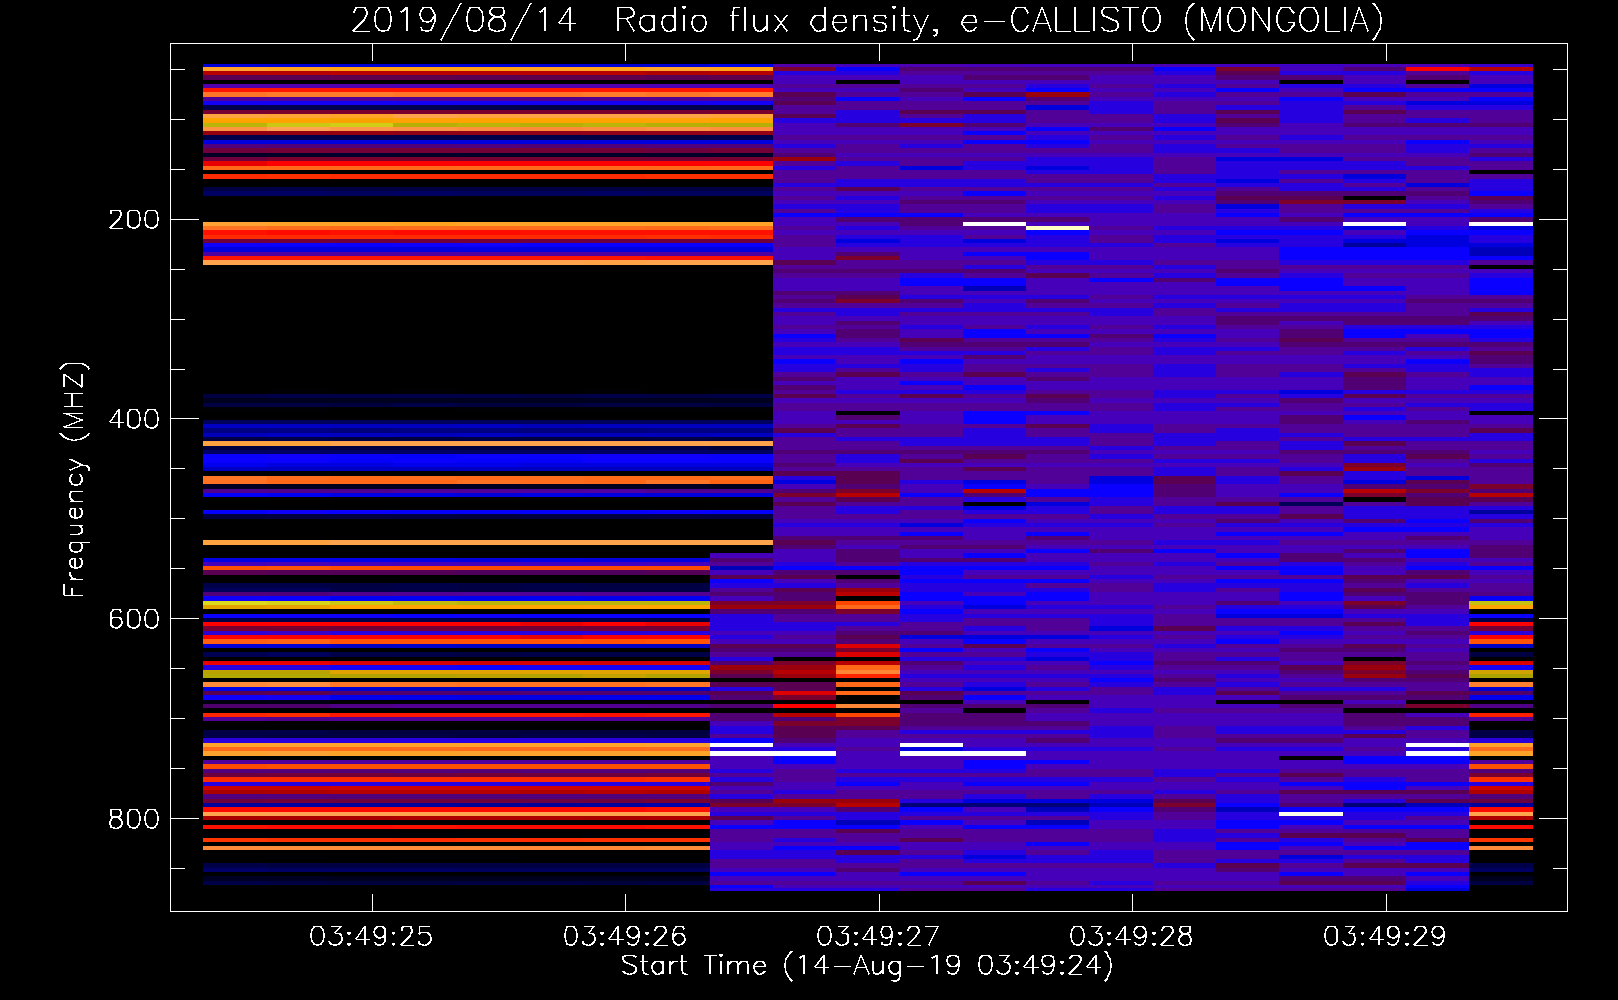Select the '03:49:27' time axis label
Screen dimensions: 1618x1000
(878, 937)
